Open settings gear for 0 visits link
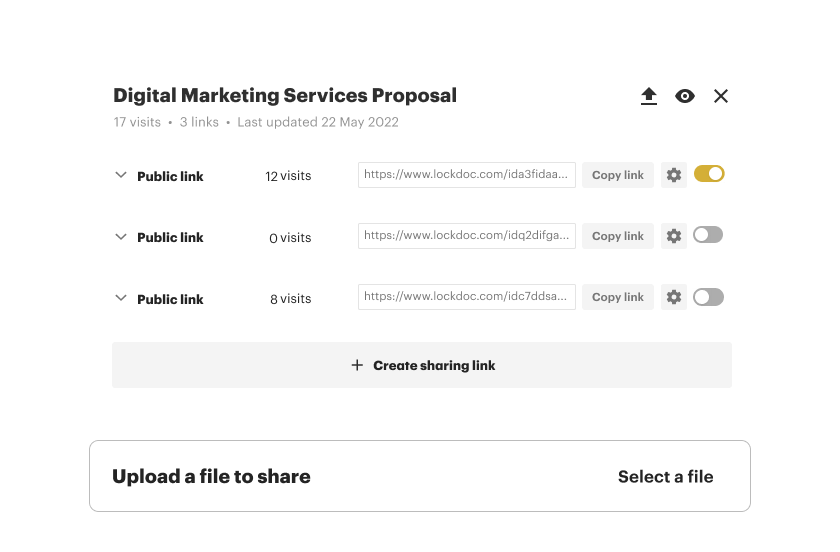This screenshot has height=552, width=840. pos(674,236)
